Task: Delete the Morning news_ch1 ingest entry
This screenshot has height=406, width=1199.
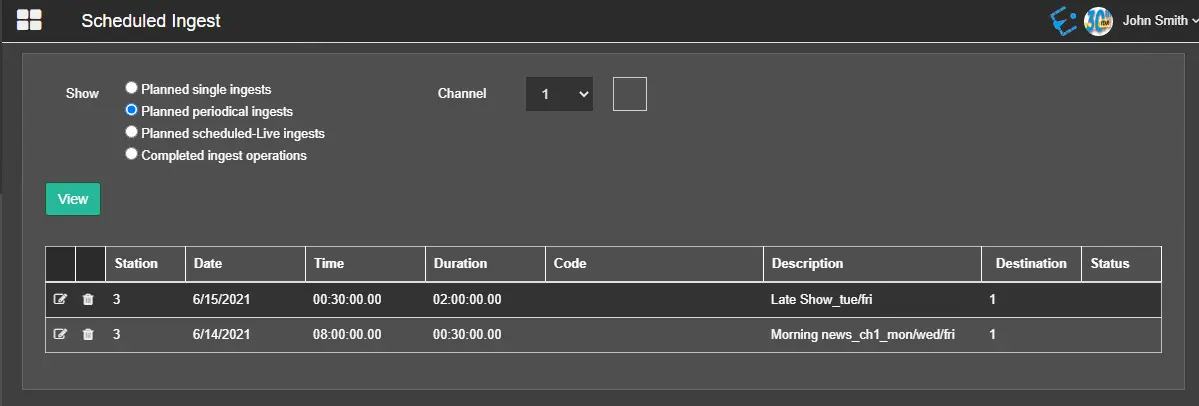Action: (88, 334)
